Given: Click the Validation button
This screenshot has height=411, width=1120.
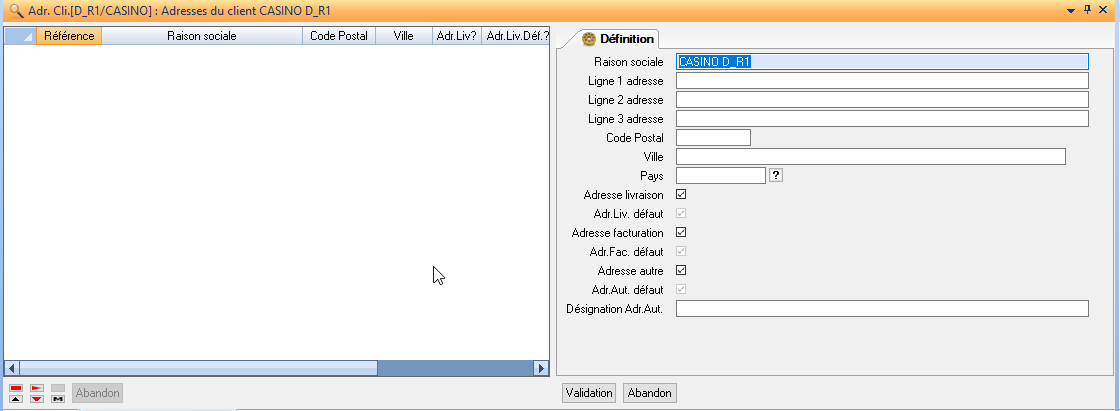Looking at the screenshot, I should [589, 393].
